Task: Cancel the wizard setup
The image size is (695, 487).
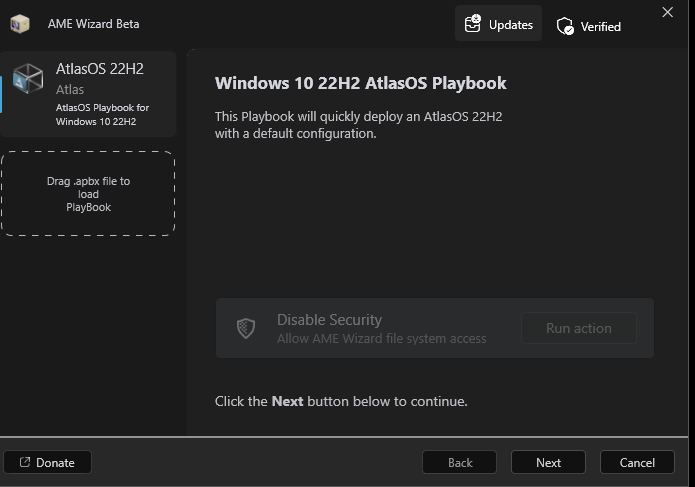Action: pos(637,462)
